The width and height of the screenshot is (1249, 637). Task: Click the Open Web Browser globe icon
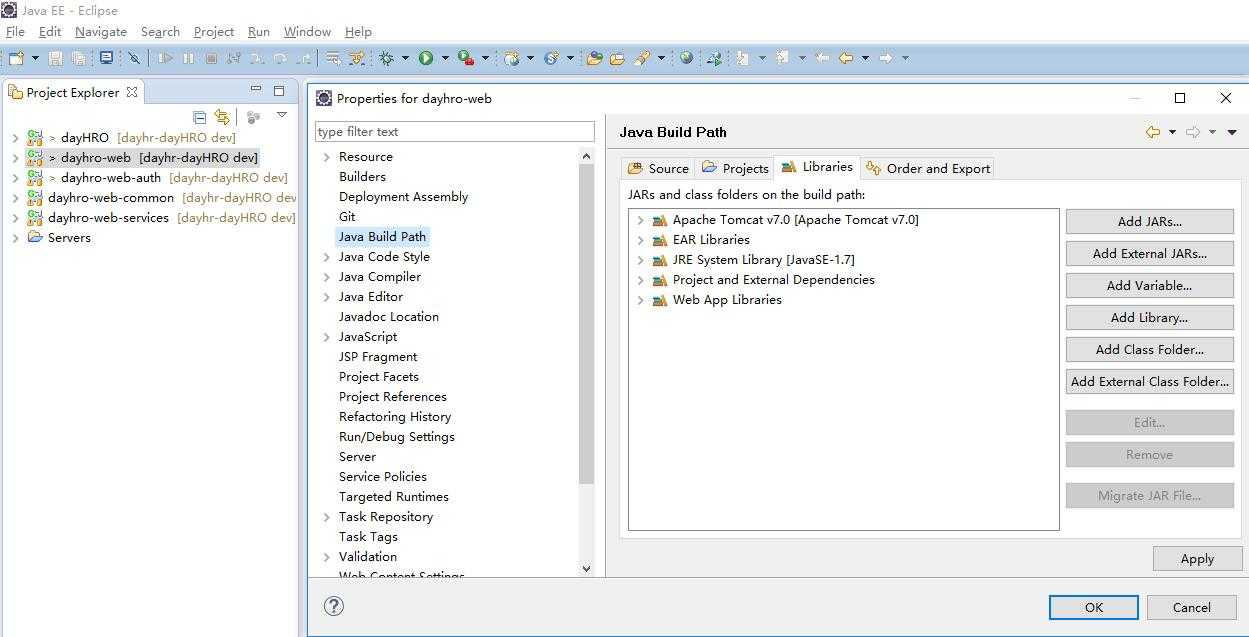click(686, 59)
